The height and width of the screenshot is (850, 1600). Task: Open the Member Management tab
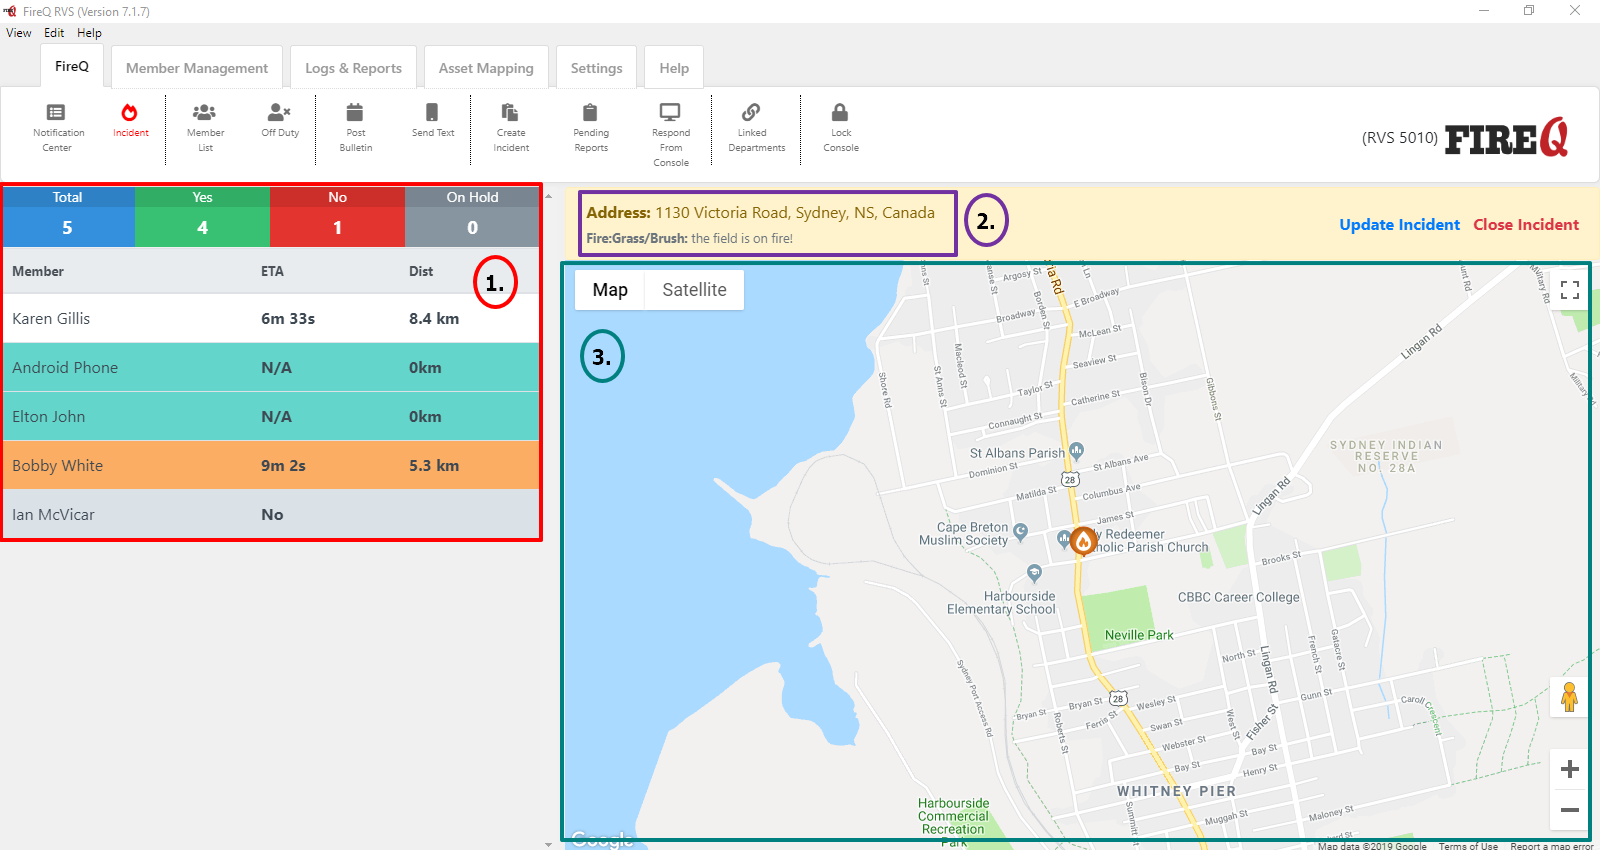click(x=197, y=68)
